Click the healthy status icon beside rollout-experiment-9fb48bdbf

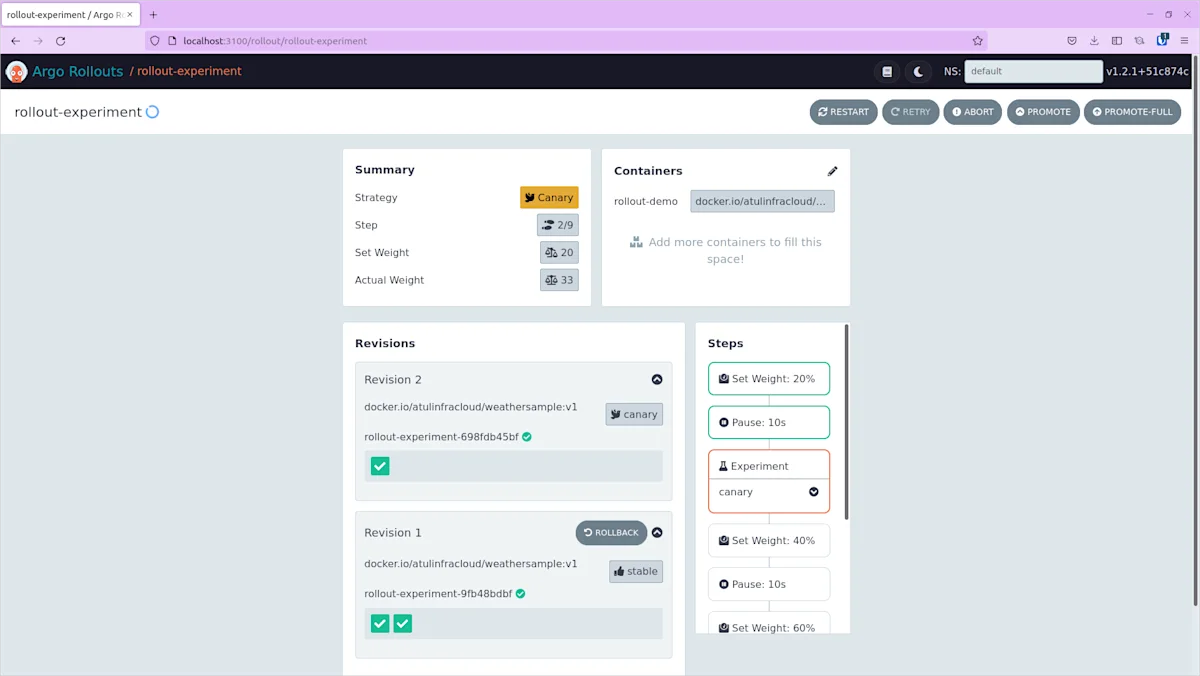(x=520, y=594)
